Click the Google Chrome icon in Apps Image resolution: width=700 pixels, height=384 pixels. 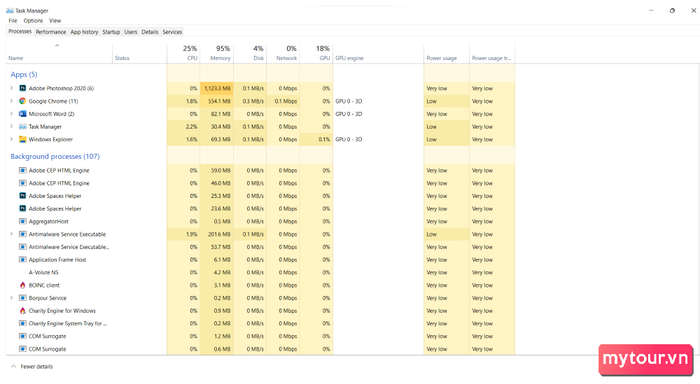coord(22,101)
